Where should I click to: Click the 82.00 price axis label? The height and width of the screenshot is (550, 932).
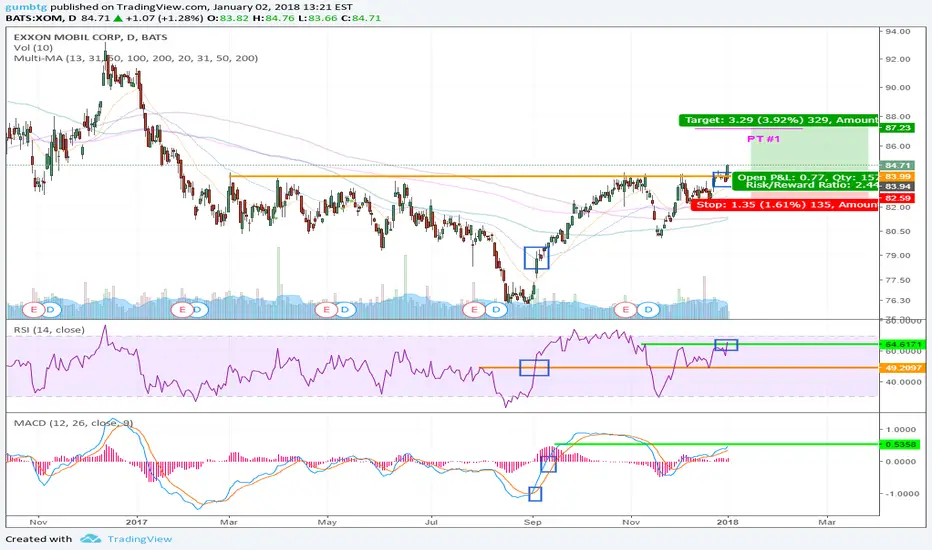(898, 208)
